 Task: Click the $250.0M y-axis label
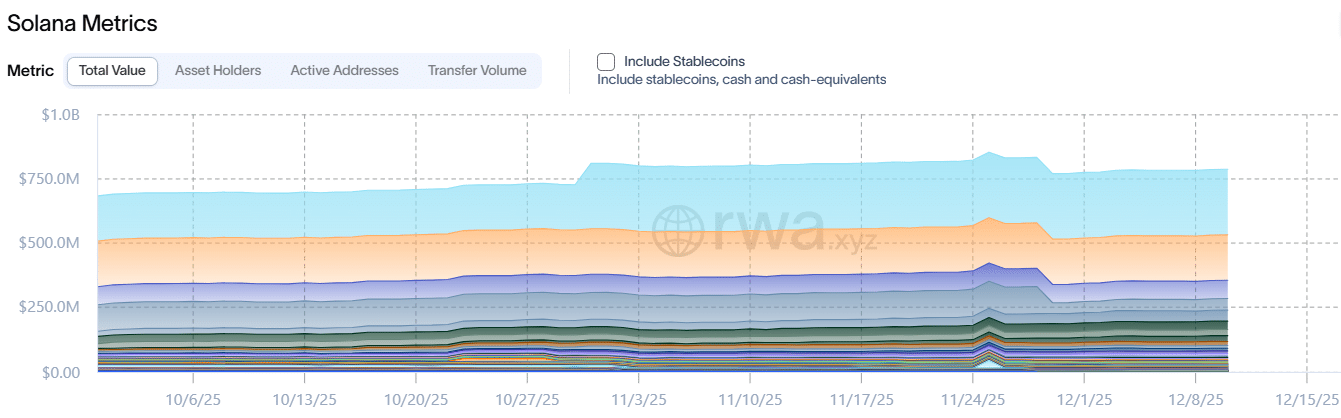tap(48, 307)
